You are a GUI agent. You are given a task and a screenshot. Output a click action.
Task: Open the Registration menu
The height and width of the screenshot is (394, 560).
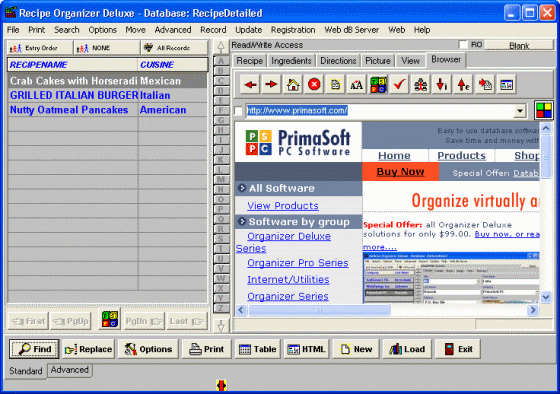coord(293,30)
